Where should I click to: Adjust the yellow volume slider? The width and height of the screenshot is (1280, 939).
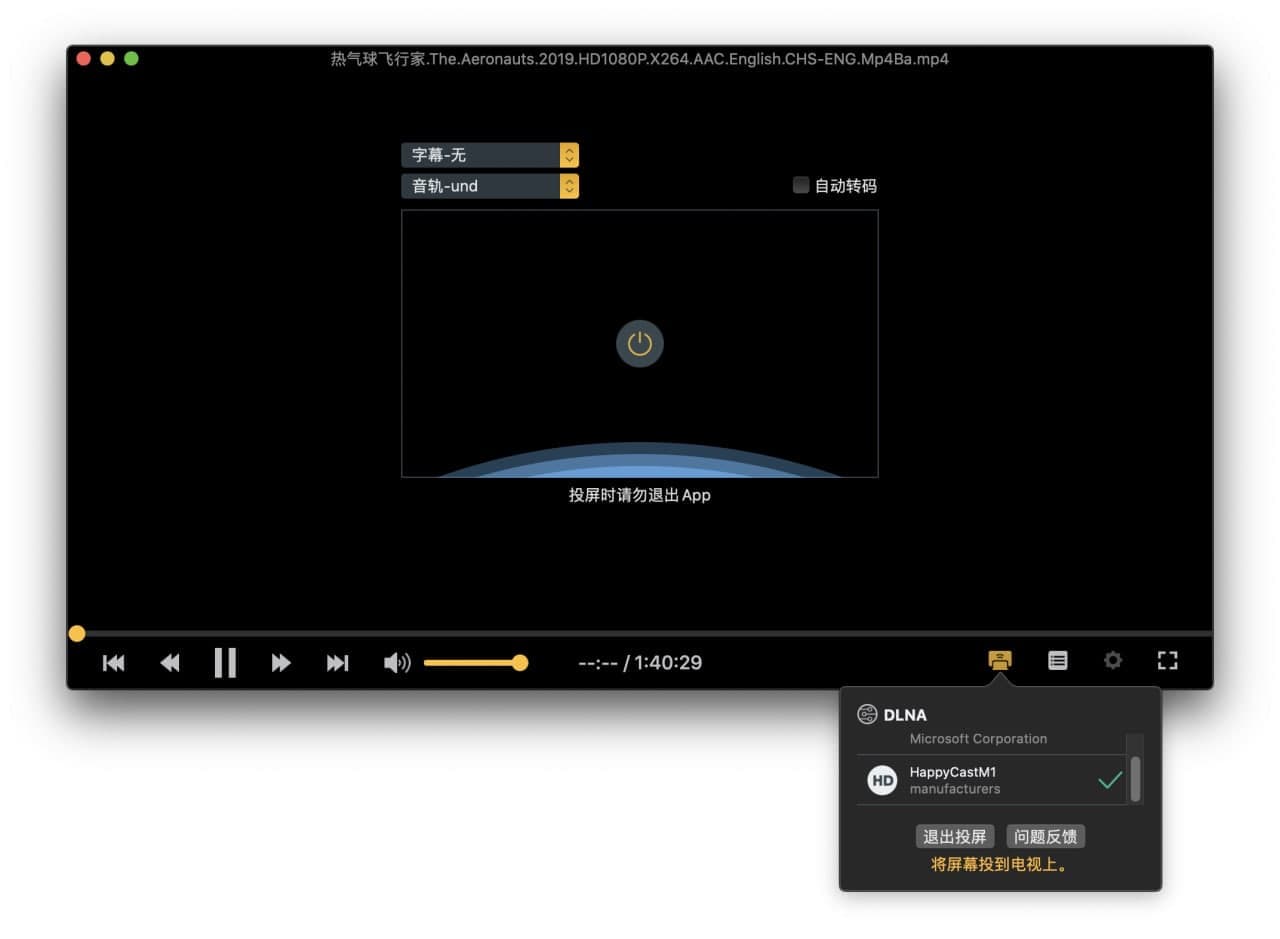click(475, 662)
